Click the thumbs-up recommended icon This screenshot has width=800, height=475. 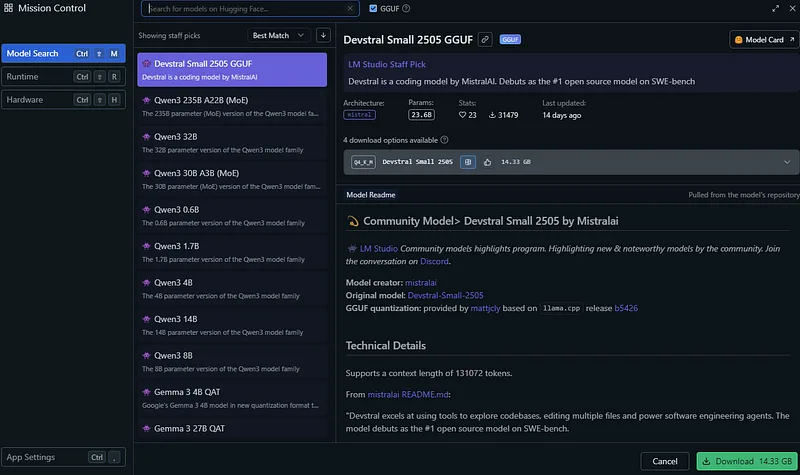[487, 162]
